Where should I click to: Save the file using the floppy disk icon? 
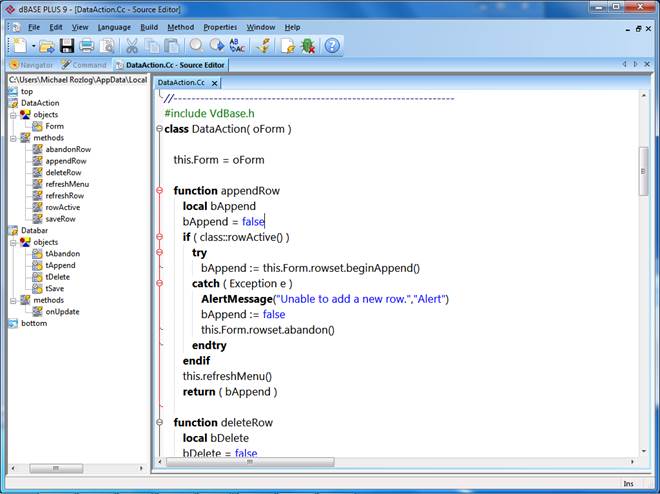click(67, 46)
